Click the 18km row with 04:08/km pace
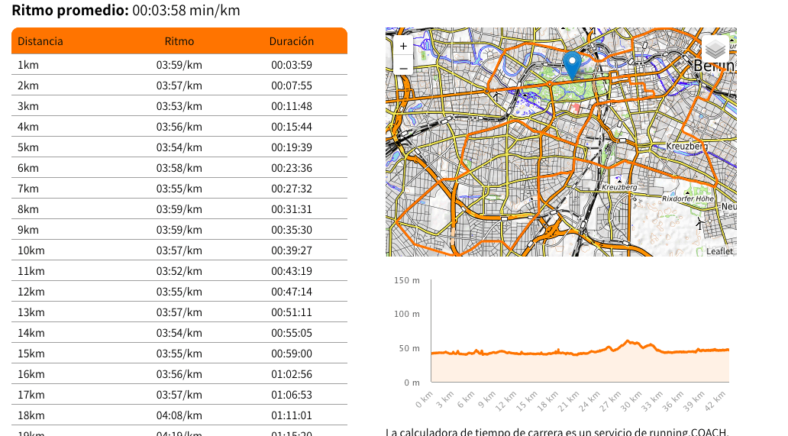The image size is (788, 436). pyautogui.click(x=180, y=415)
